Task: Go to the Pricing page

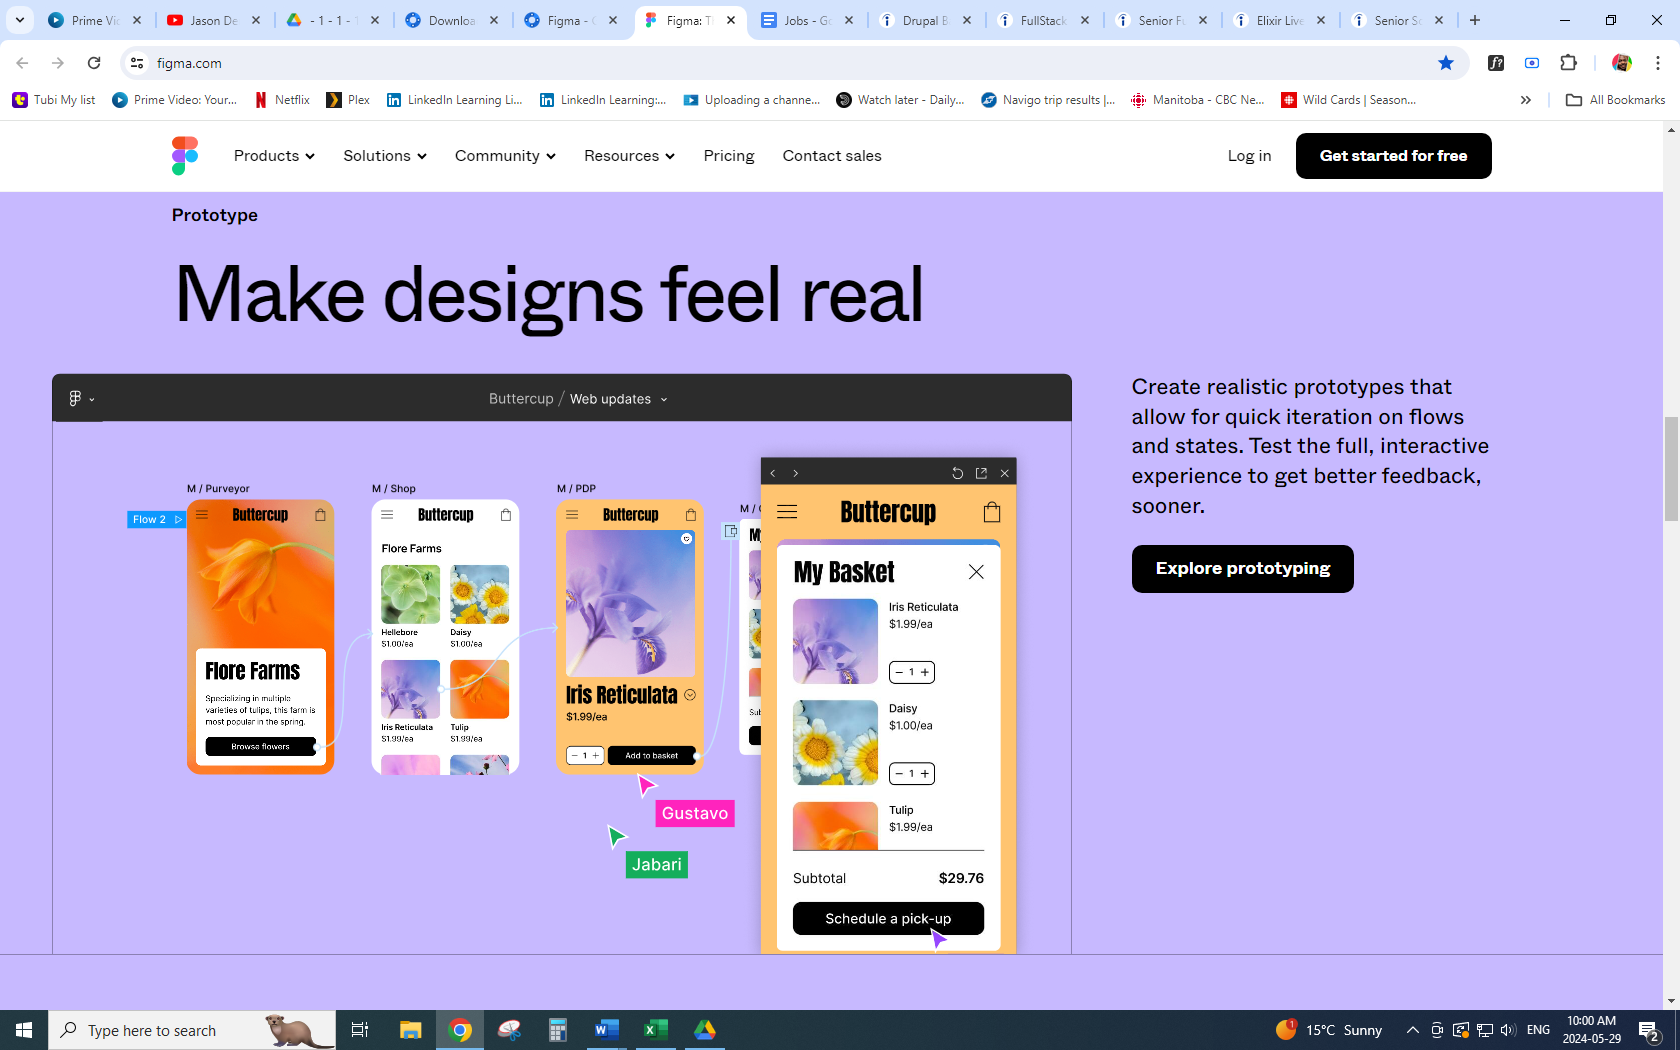Action: (x=728, y=156)
